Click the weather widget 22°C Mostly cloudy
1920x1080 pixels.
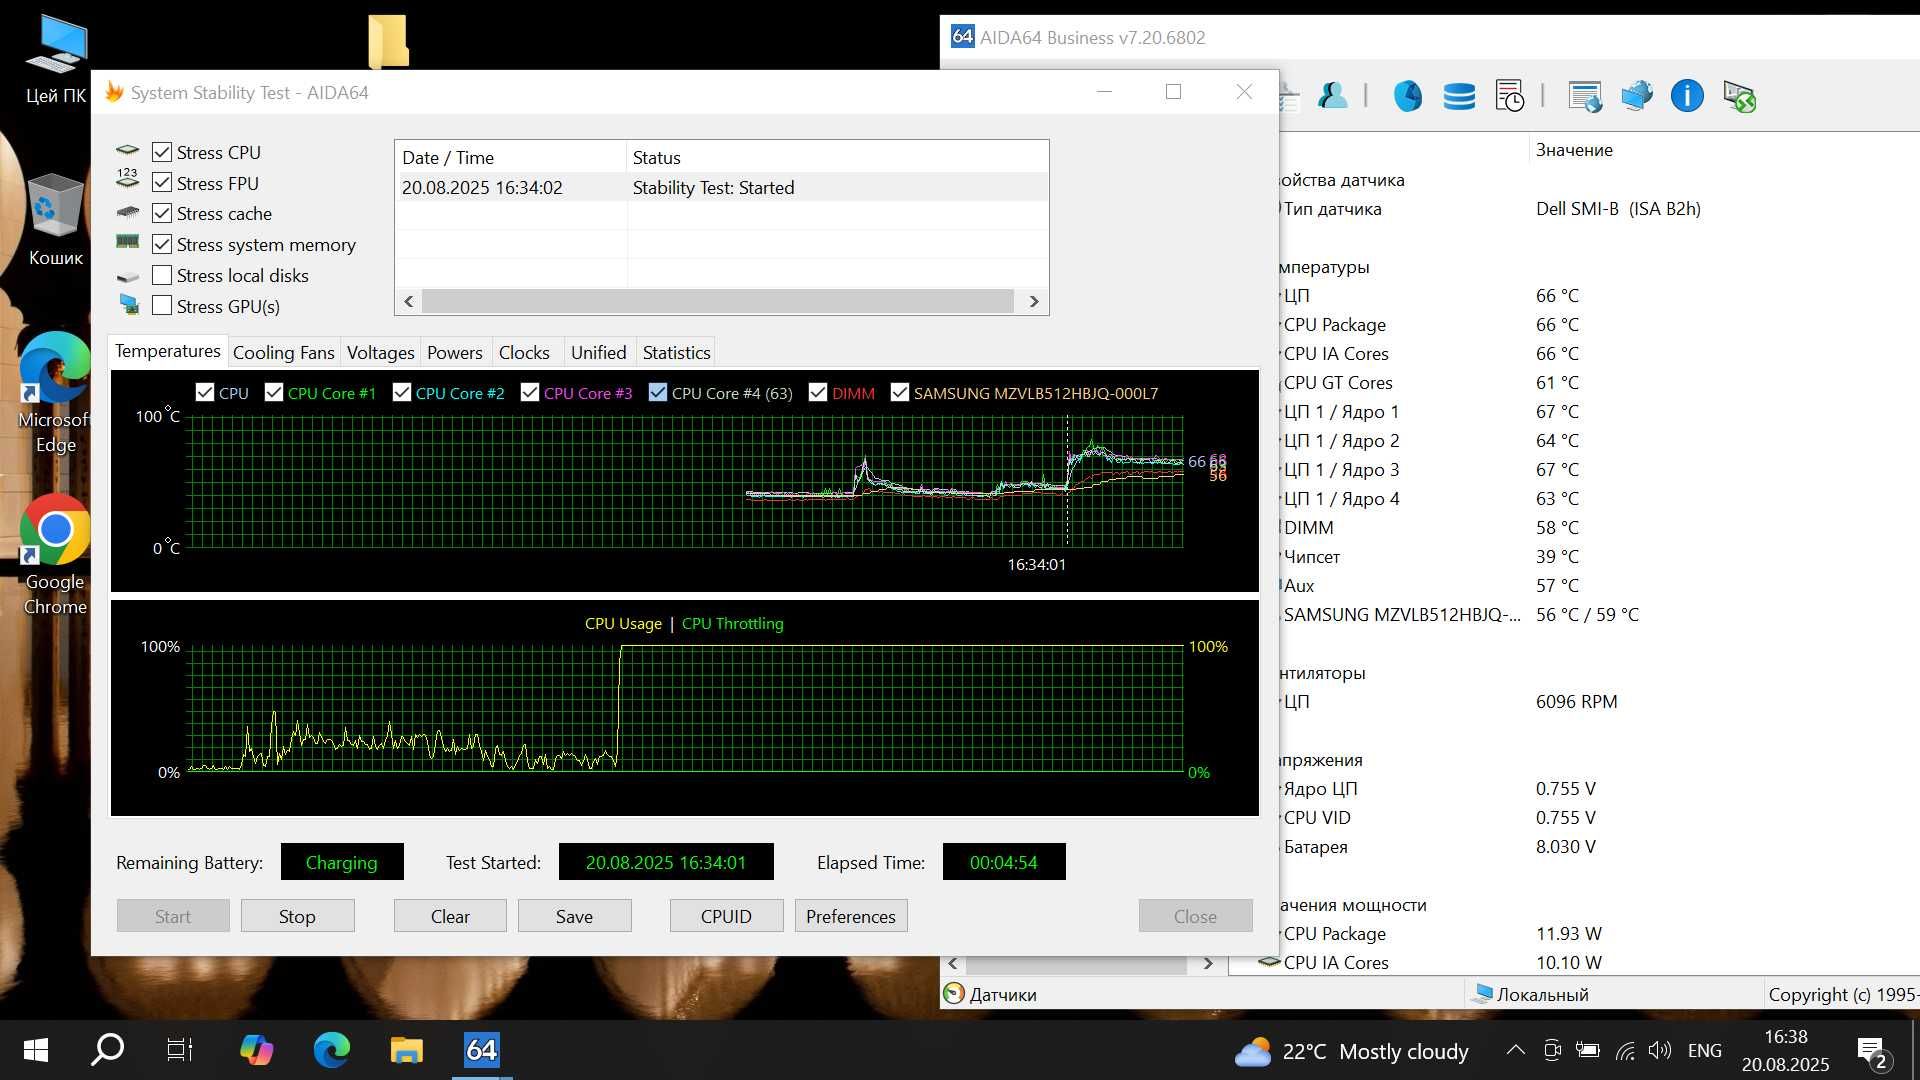[1351, 1051]
